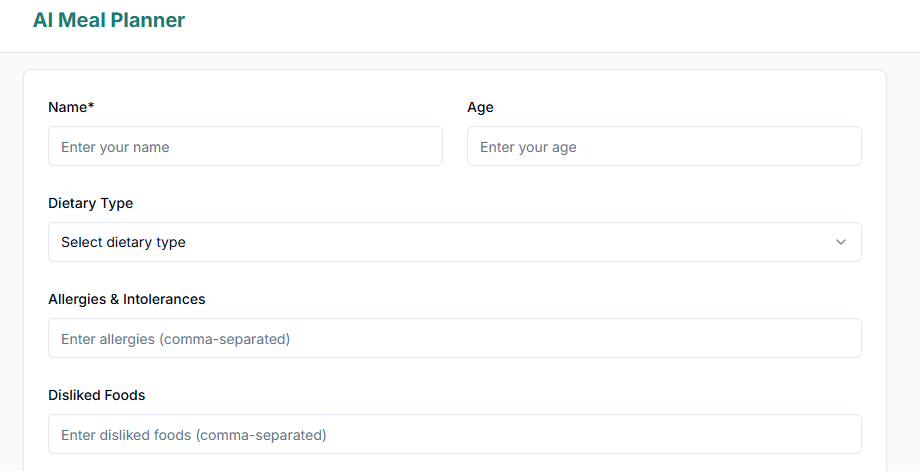Click the 'Enter disliked foods' placeholder text
The width and height of the screenshot is (920, 471).
pos(193,435)
